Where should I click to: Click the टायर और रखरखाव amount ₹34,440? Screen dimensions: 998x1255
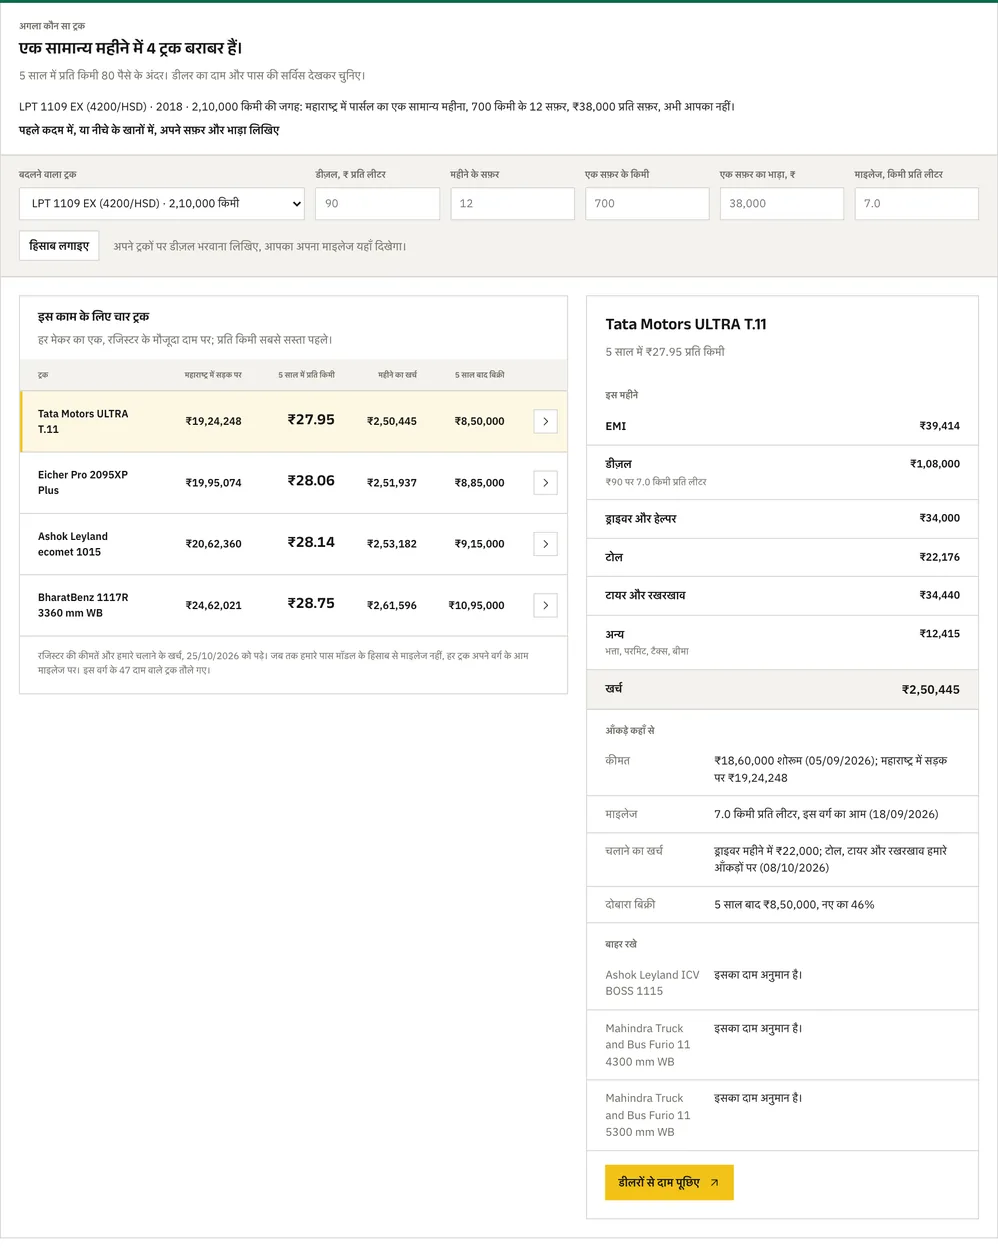940,595
